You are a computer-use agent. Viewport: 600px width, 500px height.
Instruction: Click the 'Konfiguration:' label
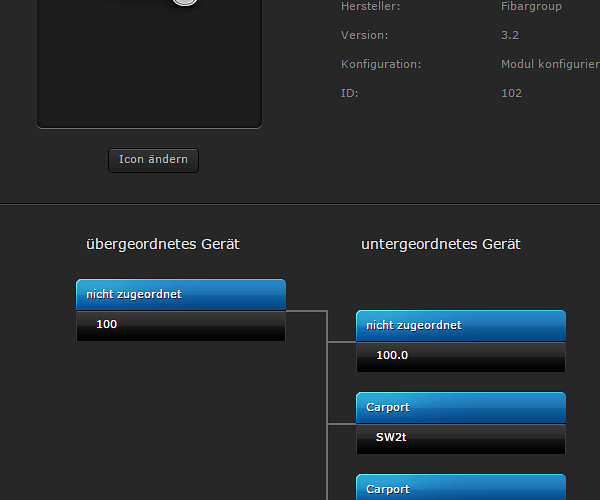pos(381,64)
